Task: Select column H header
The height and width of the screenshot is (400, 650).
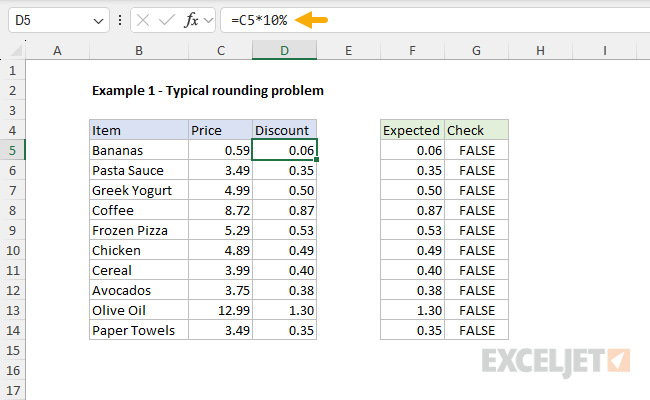Action: [x=540, y=51]
